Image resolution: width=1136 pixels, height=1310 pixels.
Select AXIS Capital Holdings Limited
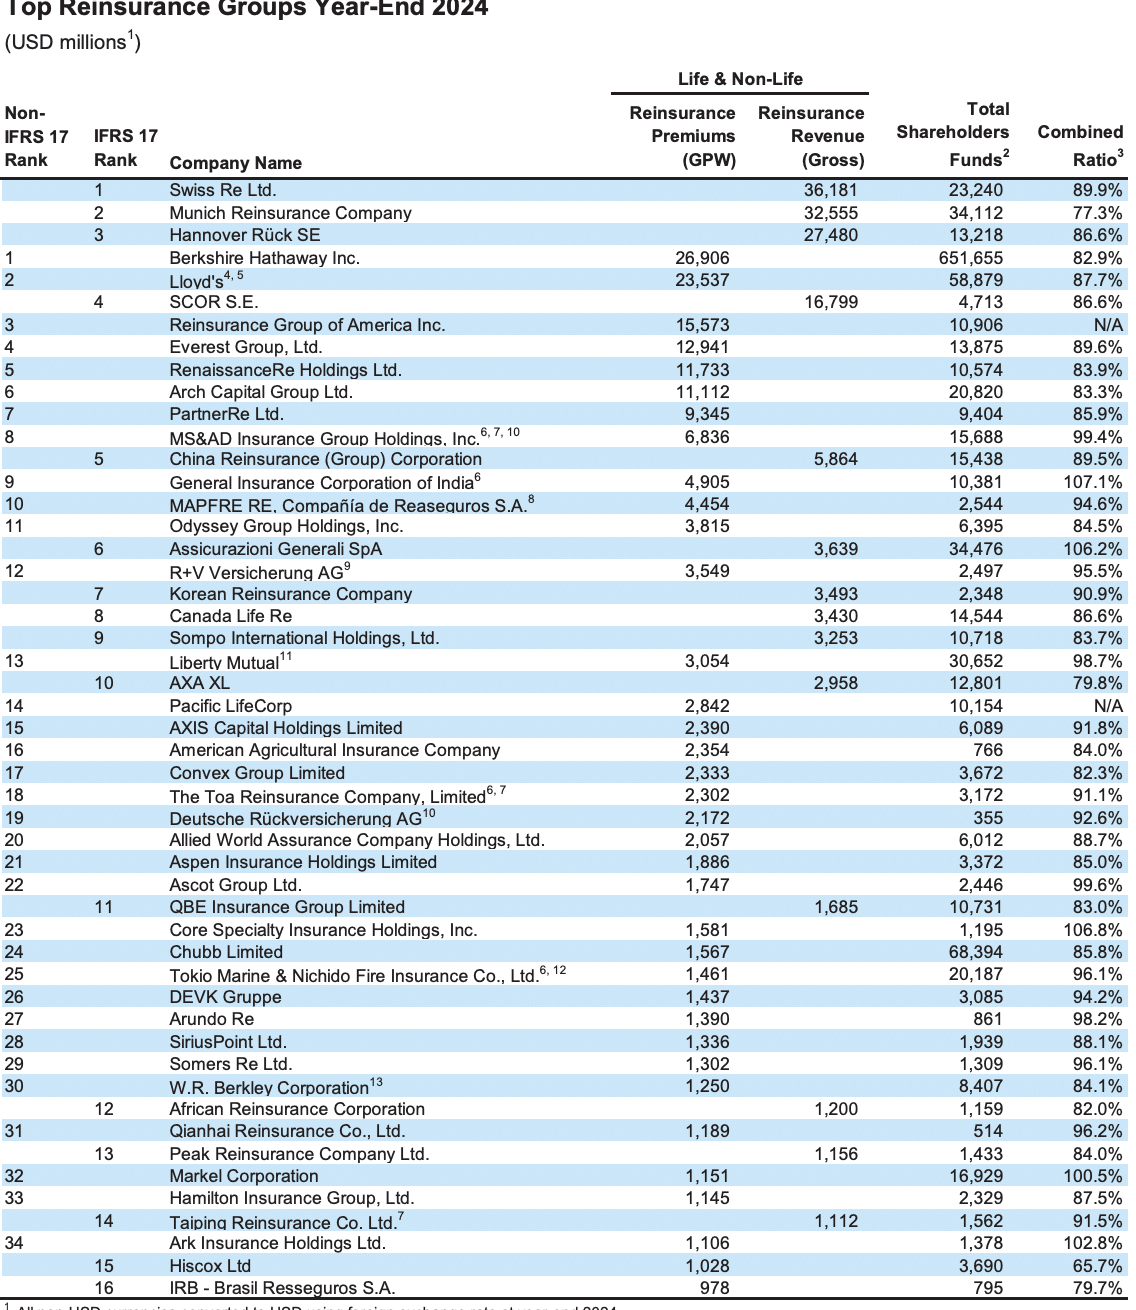[x=286, y=728]
